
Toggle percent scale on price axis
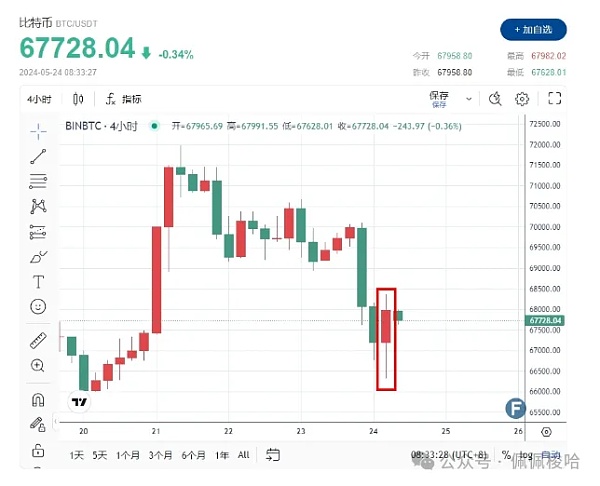point(506,455)
